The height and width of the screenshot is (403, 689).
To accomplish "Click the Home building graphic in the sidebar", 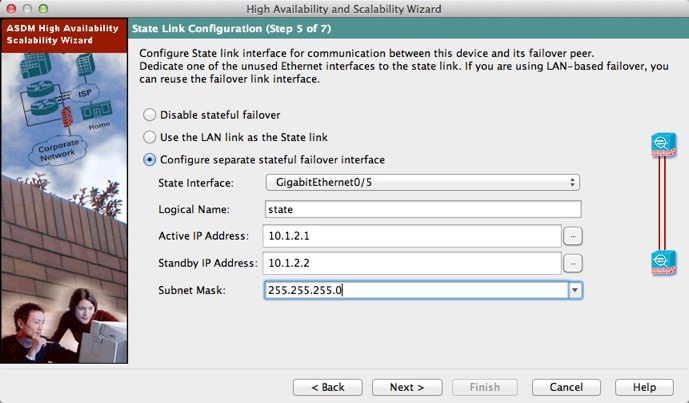I will [x=96, y=110].
